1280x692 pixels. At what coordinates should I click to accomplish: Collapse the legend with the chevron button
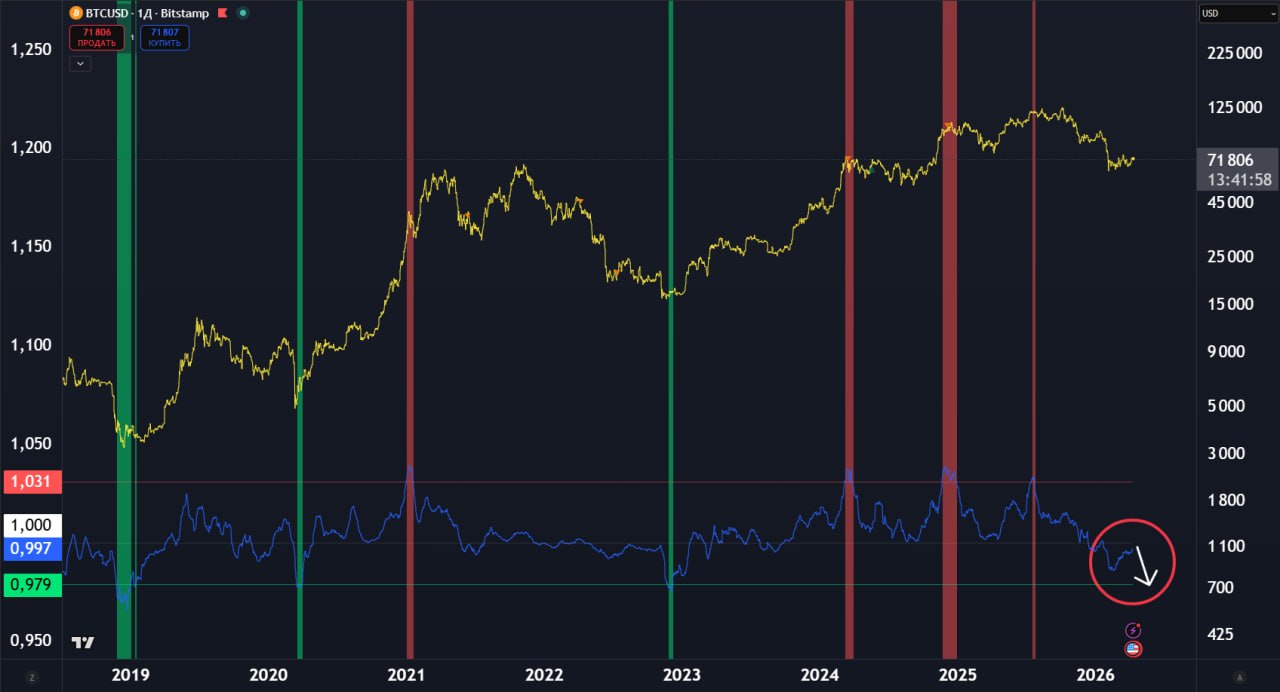click(80, 63)
